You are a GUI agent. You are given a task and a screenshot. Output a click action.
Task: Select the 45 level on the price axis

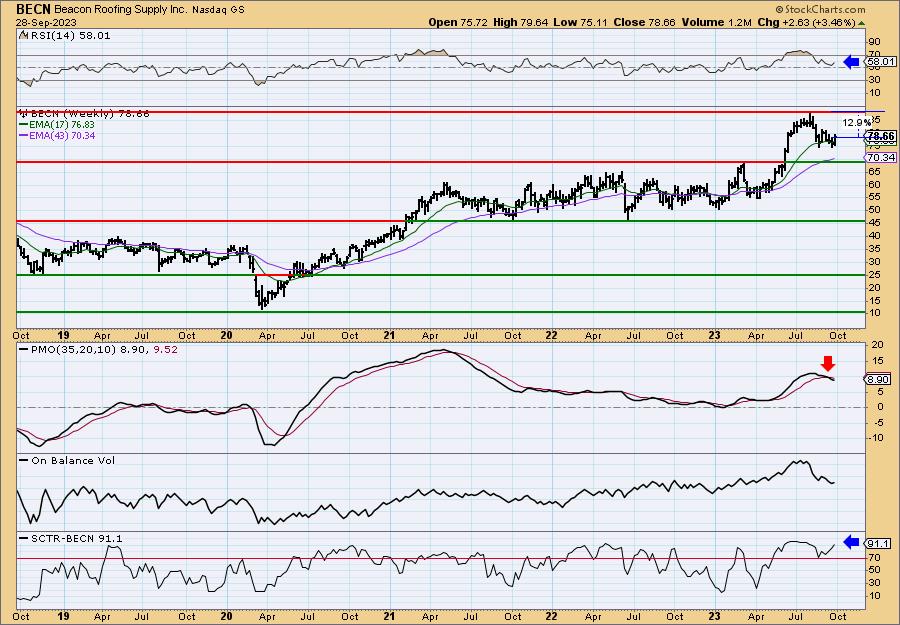(874, 223)
